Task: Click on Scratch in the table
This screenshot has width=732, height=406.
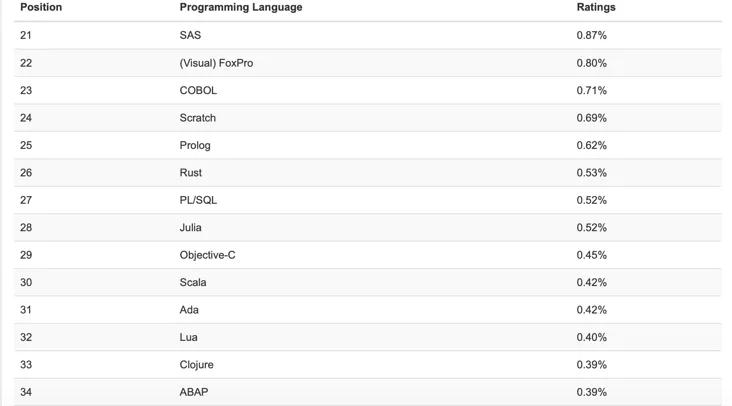Action: [x=198, y=118]
